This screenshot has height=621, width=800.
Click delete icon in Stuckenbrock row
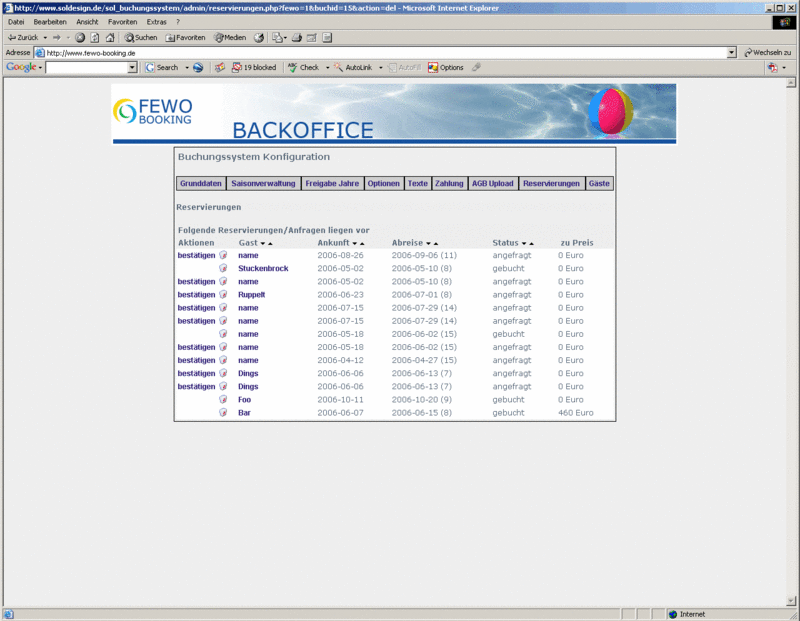223,268
